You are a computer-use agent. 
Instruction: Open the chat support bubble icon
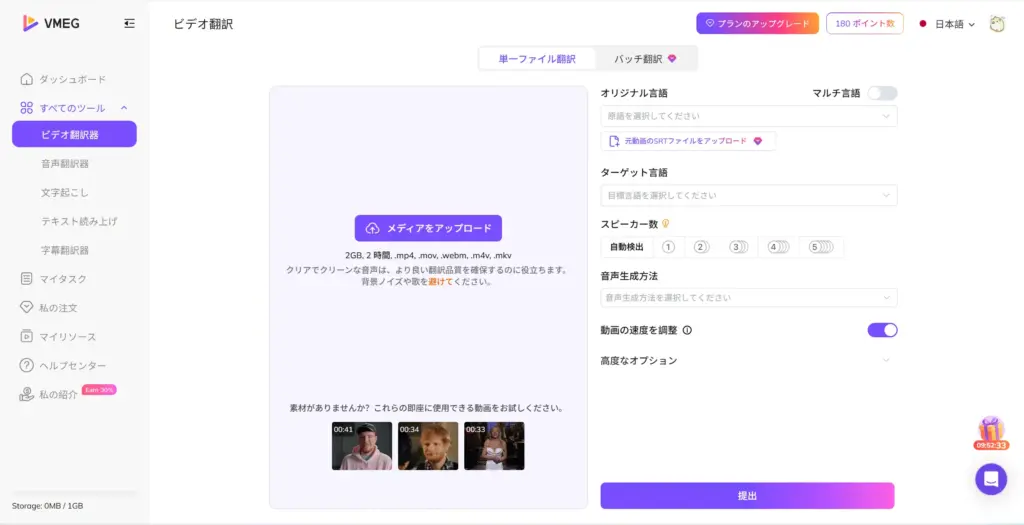[990, 479]
